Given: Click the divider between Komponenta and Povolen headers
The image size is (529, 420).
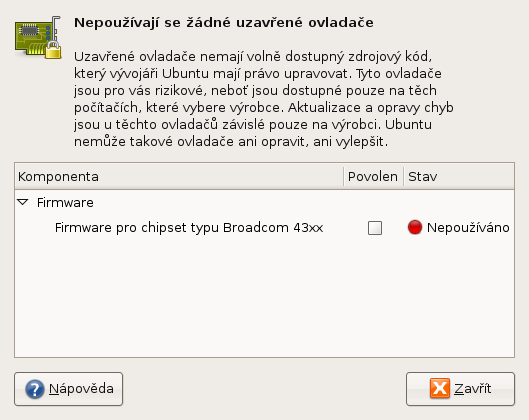Looking at the screenshot, I should tap(343, 176).
